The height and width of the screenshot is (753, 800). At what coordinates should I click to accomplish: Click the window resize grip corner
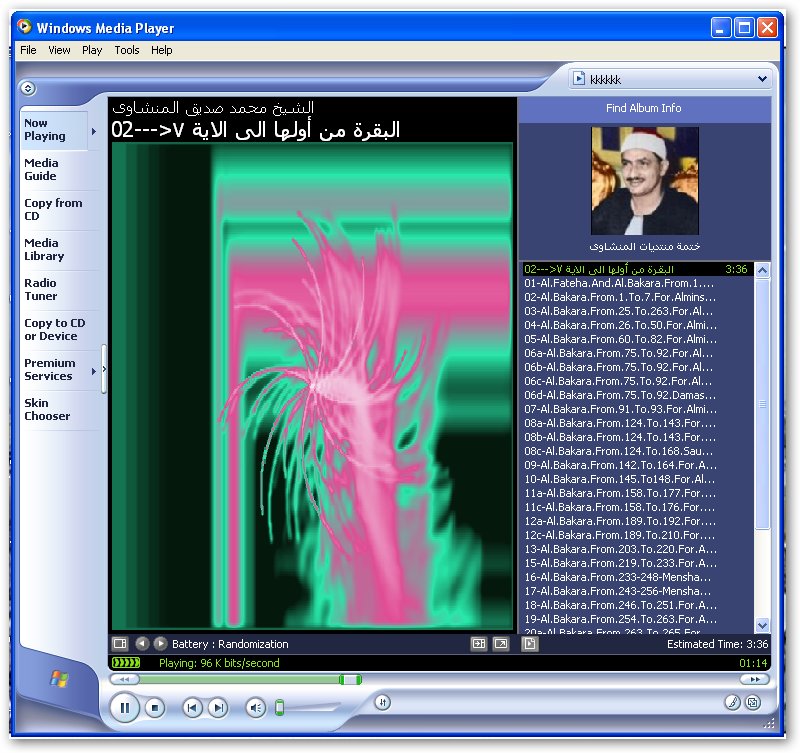770,722
